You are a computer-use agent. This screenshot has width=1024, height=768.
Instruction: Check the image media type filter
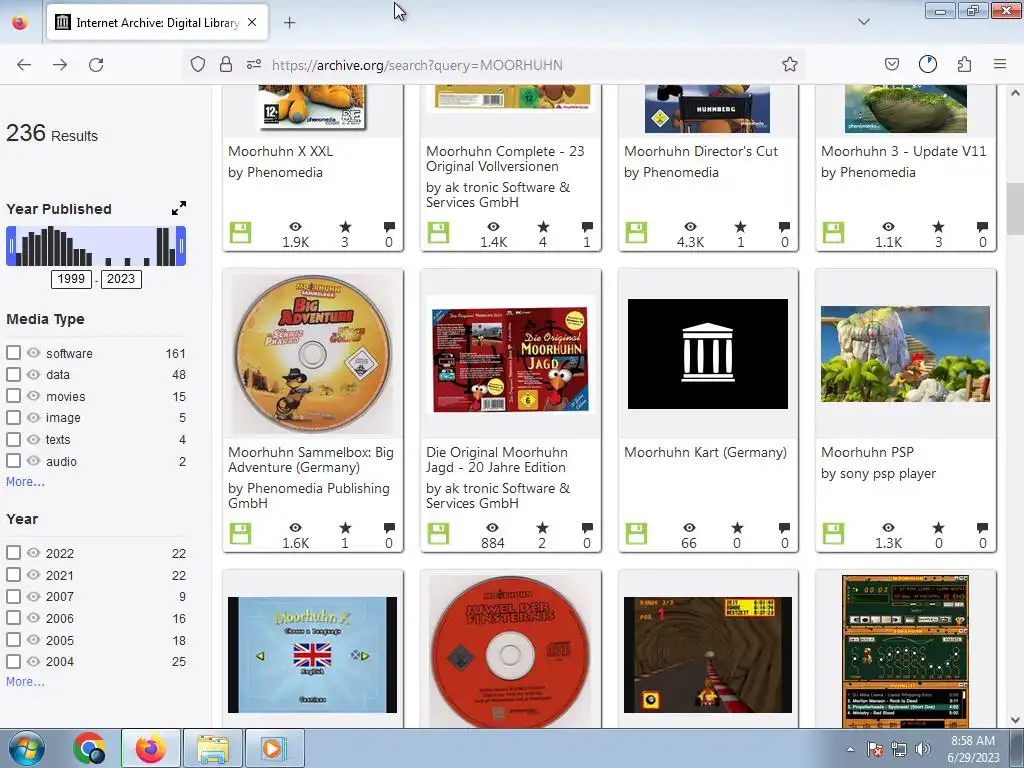[x=13, y=417]
